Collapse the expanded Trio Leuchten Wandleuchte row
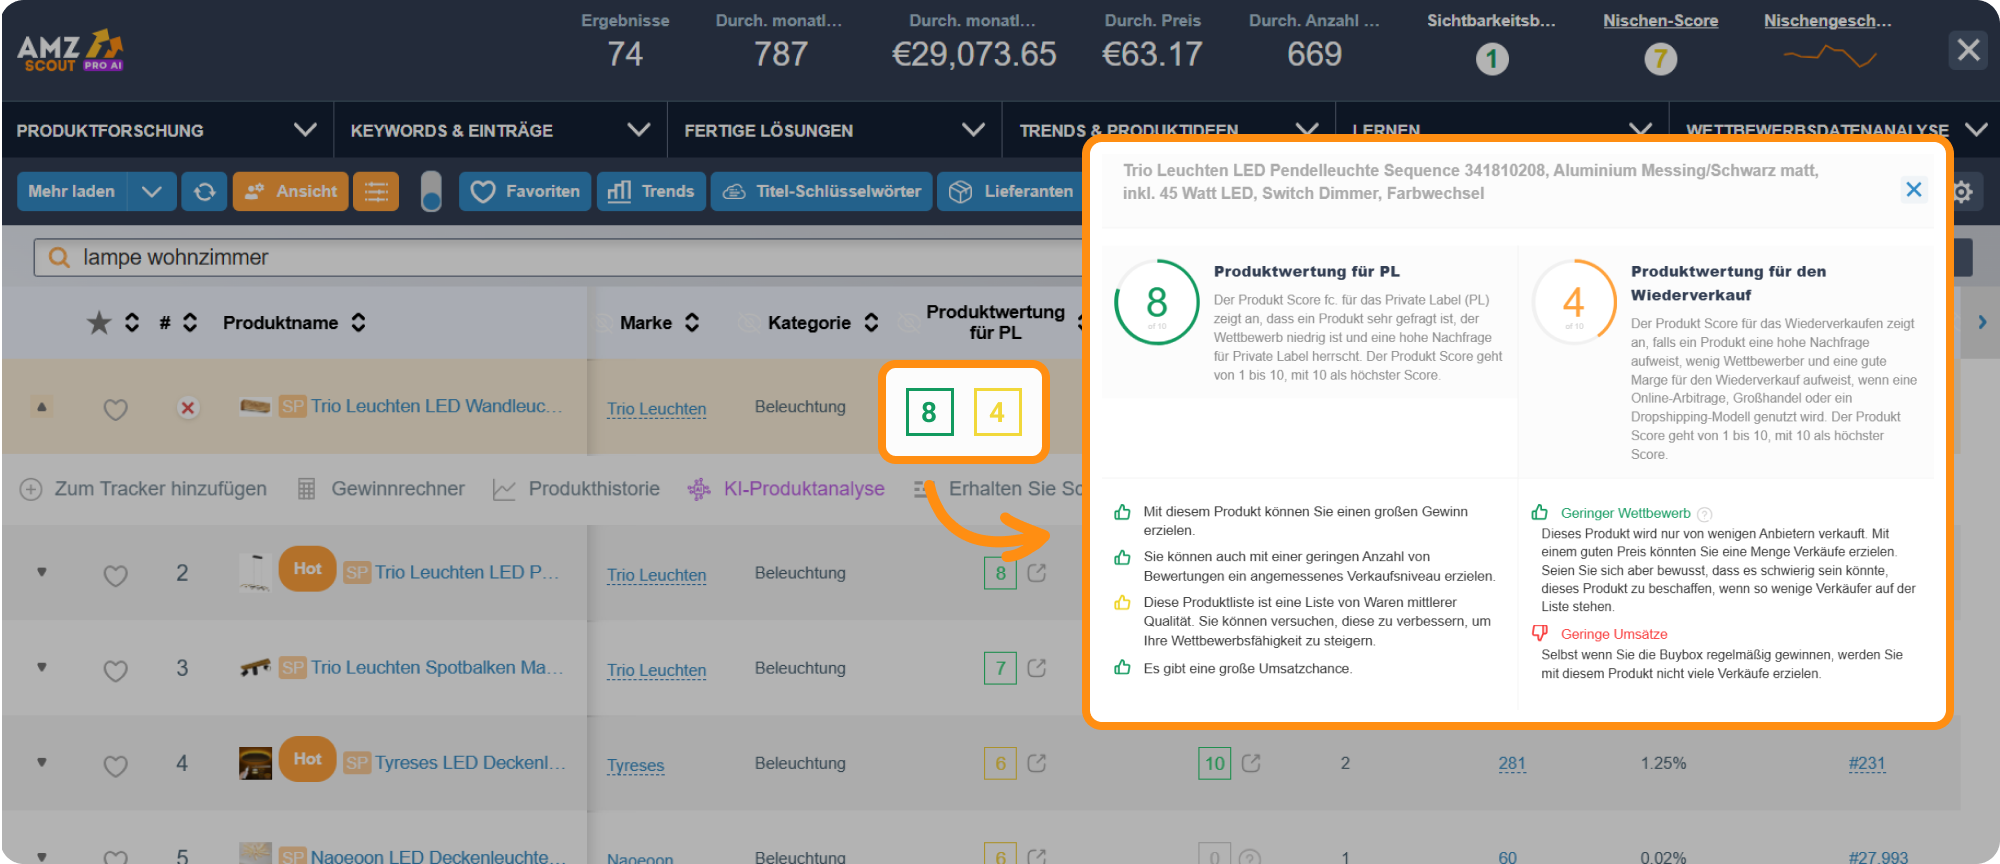The image size is (2000, 864). pos(42,407)
